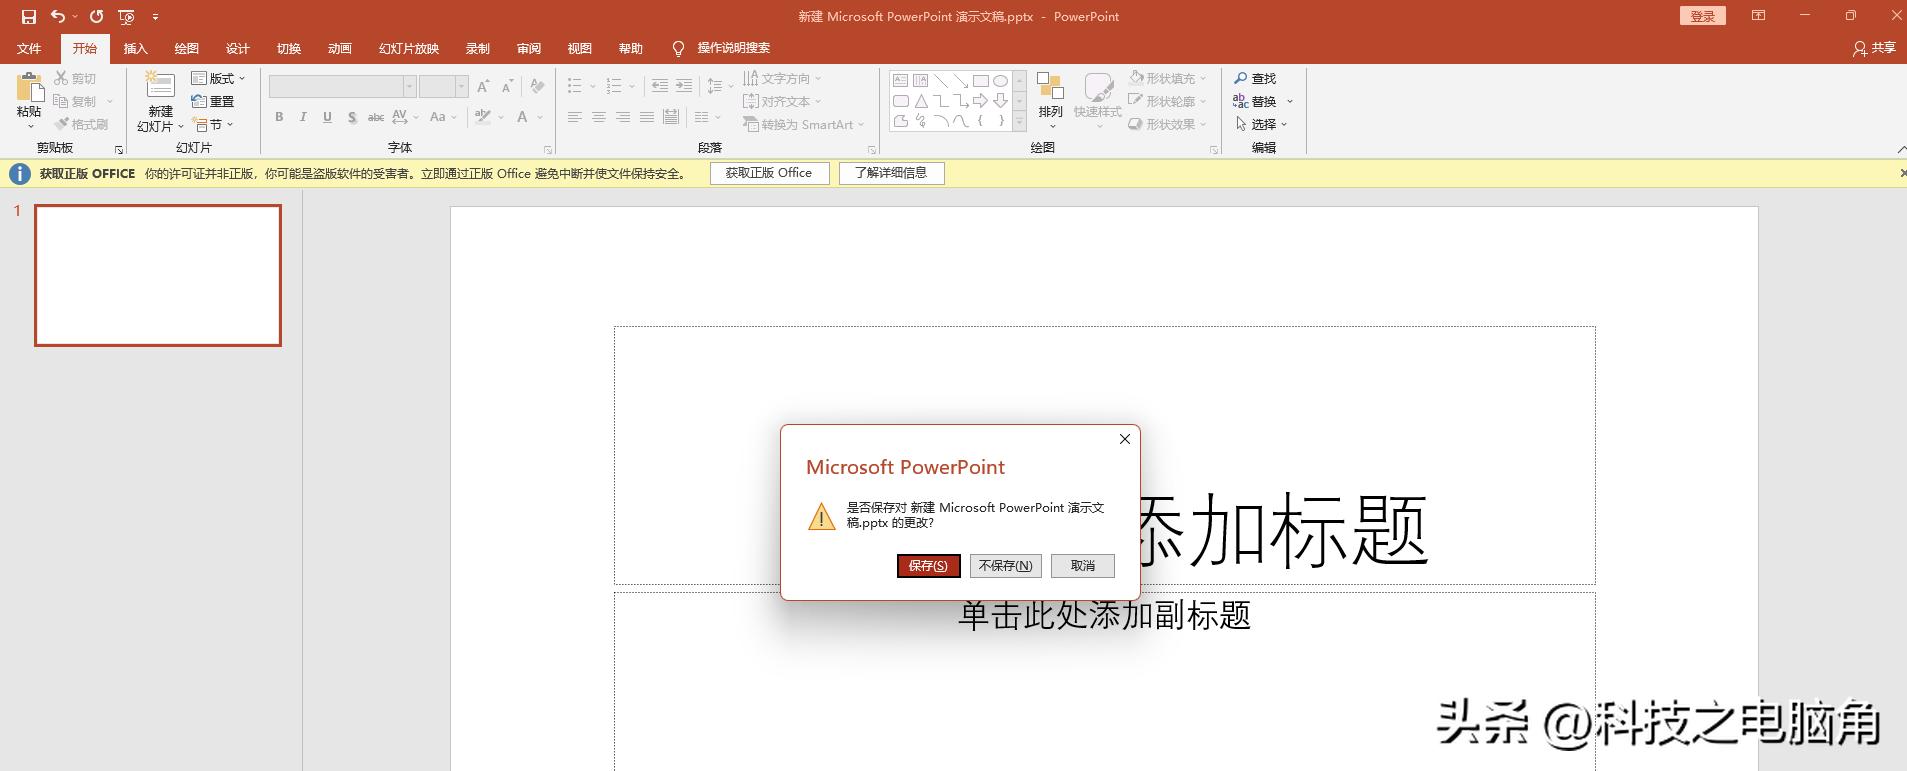
Task: Click the Redo icon in title bar
Action: (x=97, y=17)
